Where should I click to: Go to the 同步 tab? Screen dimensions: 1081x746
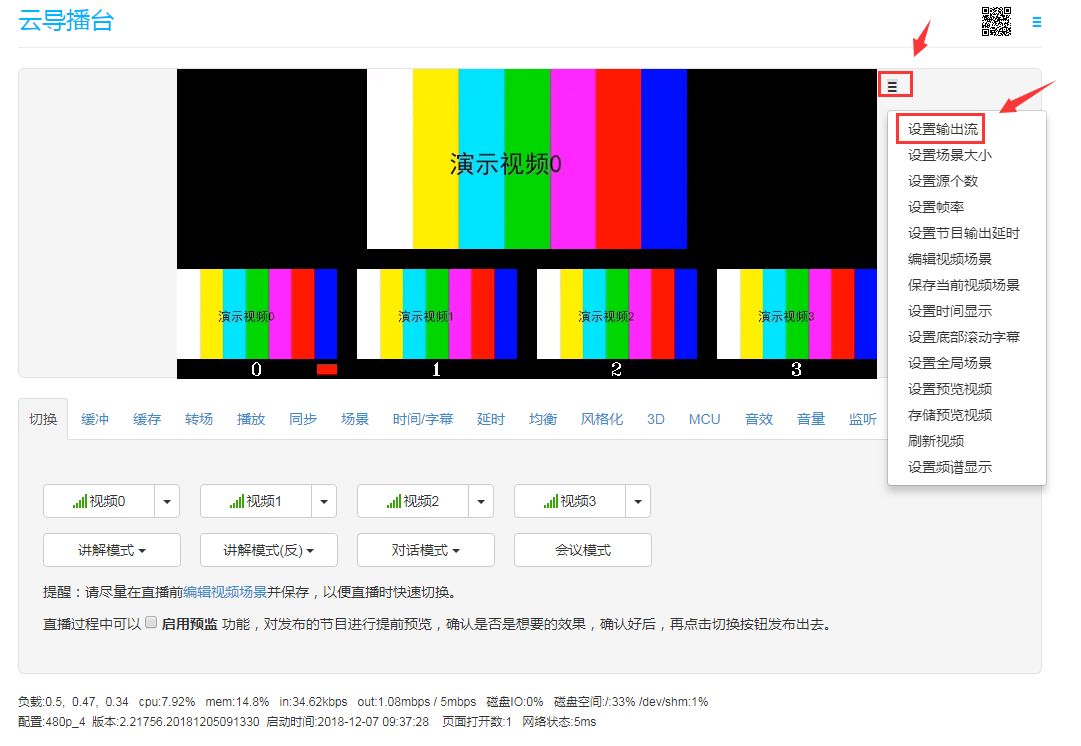(303, 419)
